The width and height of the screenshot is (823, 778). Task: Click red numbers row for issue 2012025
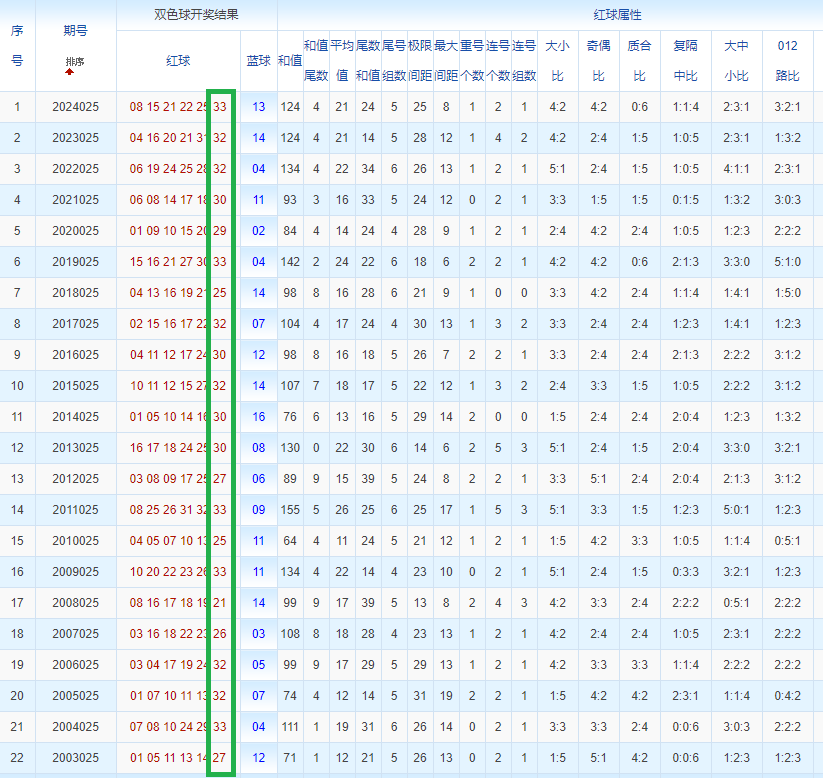coord(168,479)
